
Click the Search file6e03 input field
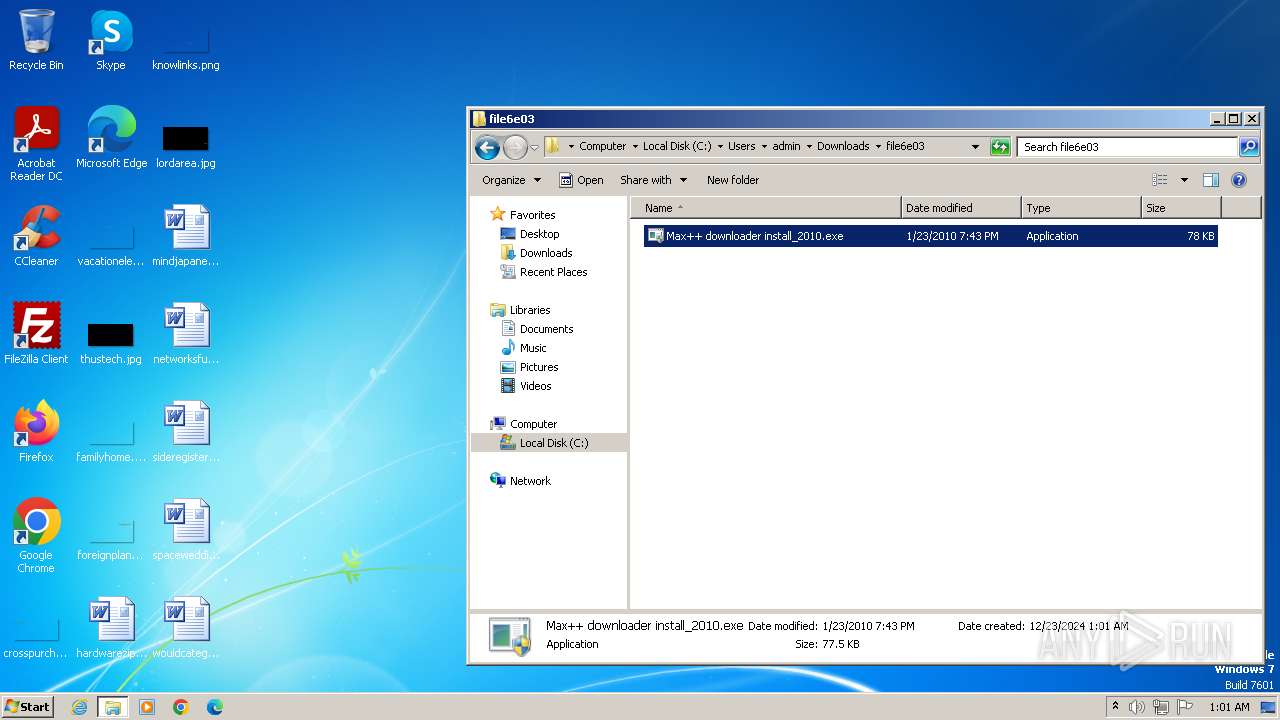(1128, 147)
